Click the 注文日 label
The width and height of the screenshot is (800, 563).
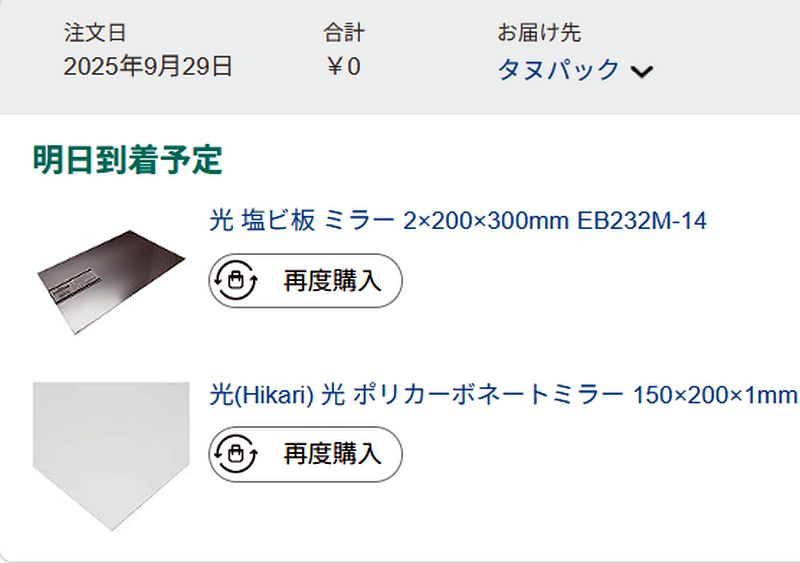click(x=95, y=33)
